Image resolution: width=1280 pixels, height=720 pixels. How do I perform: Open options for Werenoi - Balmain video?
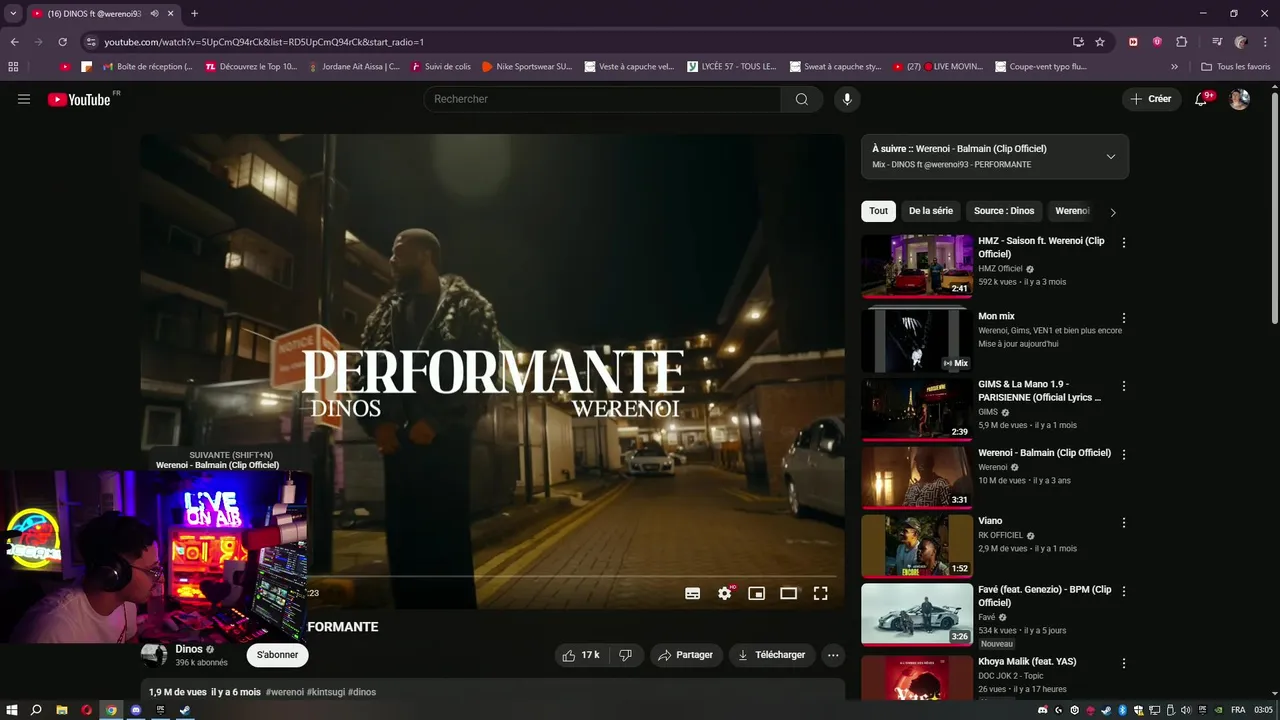[x=1124, y=454]
